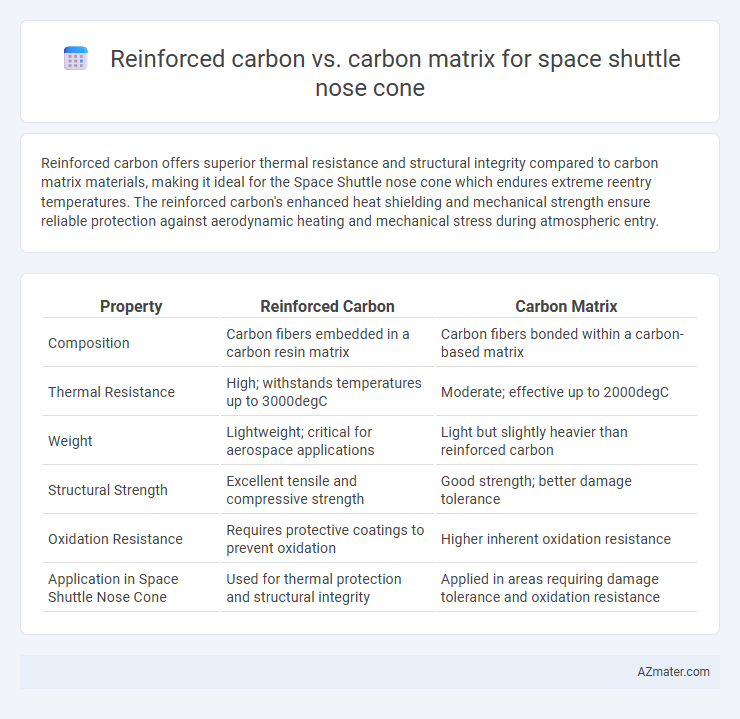This screenshot has height=719, width=740.
Task: Select the 'Composition' row label
Action: click(x=88, y=343)
